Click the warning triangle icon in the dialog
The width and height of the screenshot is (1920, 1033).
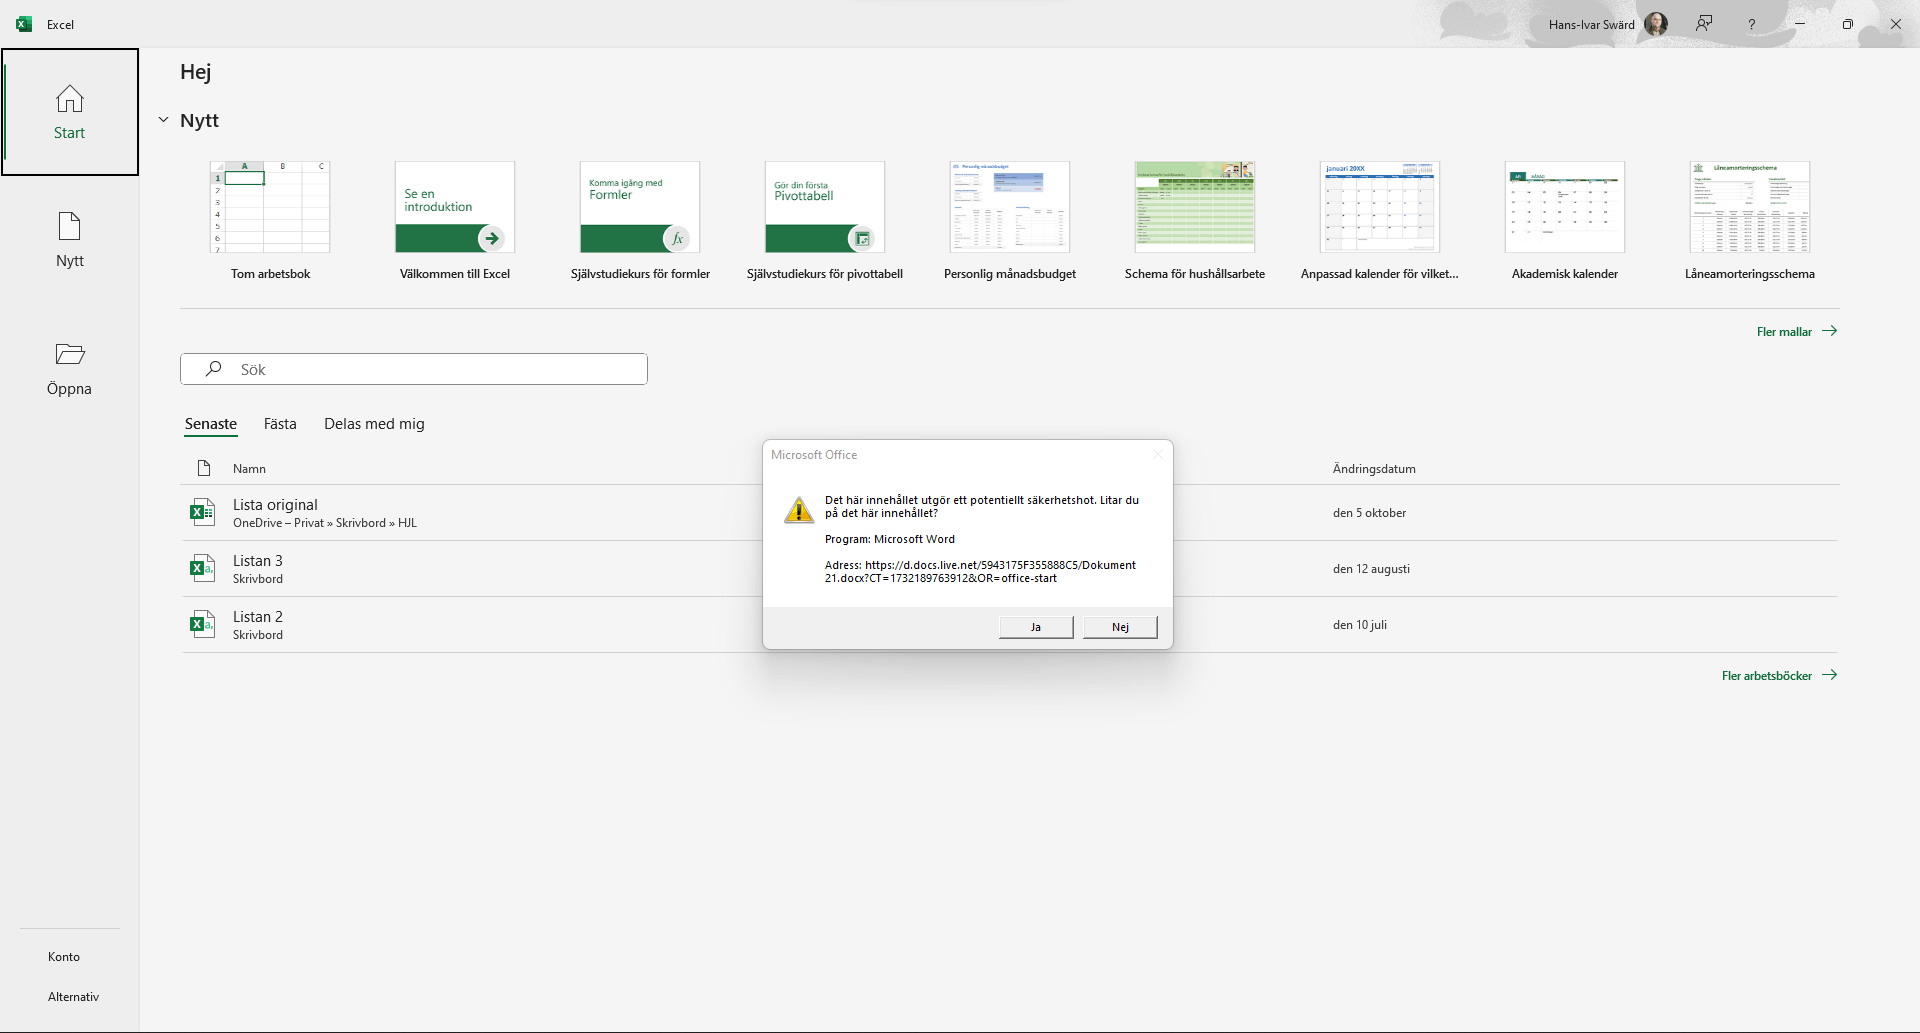click(x=799, y=510)
